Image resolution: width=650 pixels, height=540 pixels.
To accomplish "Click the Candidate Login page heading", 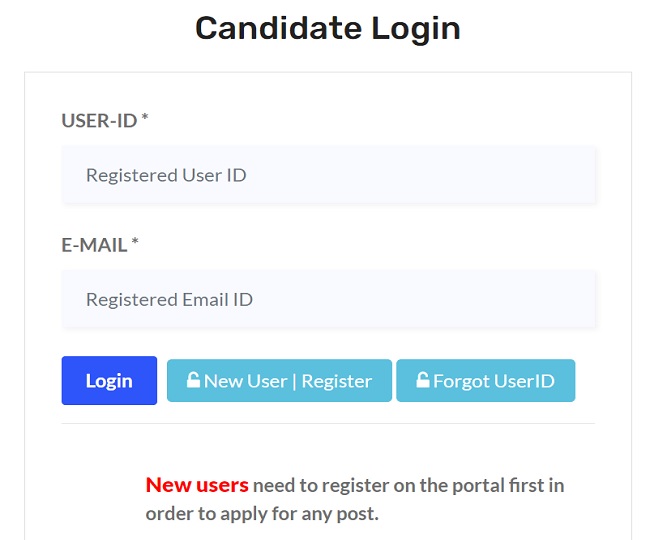I will tap(327, 28).
